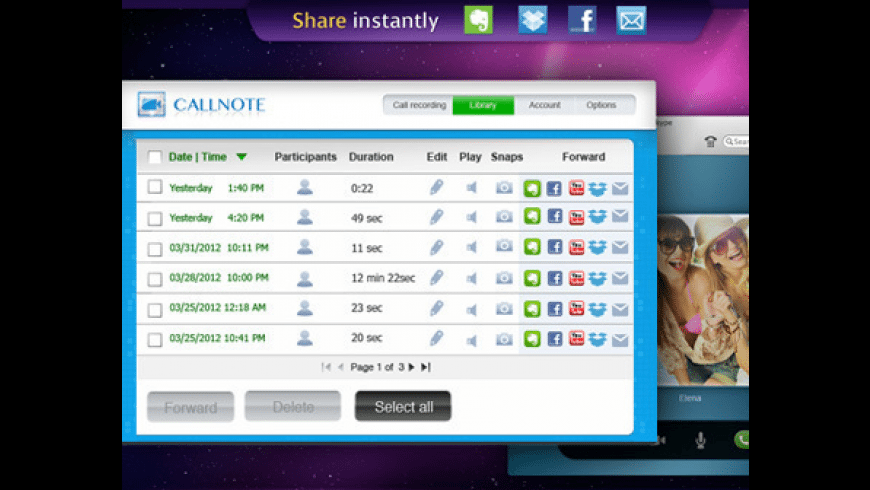Upload the 4:20 PM recording to YouTube
This screenshot has height=490, width=870.
coord(576,217)
